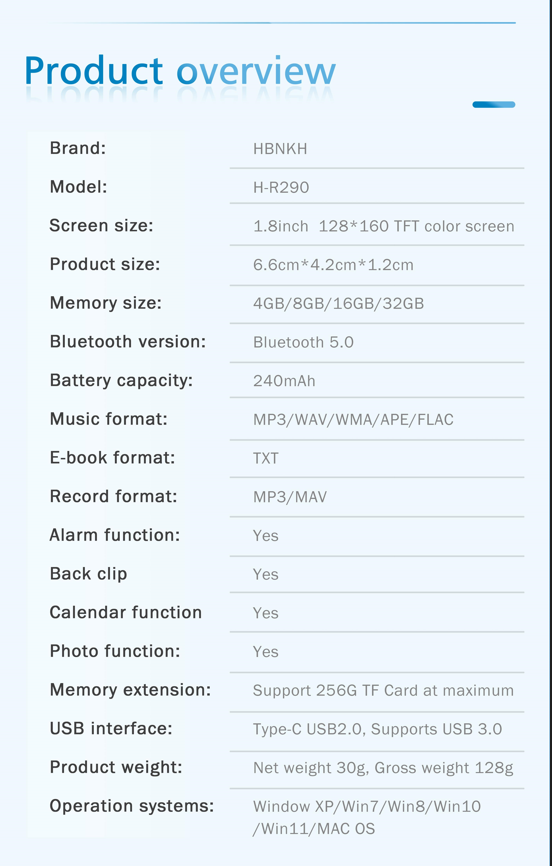Viewport: 552px width, 866px height.
Task: Click the 4GB/8GB/16GB/32GB memory size value
Action: [338, 303]
